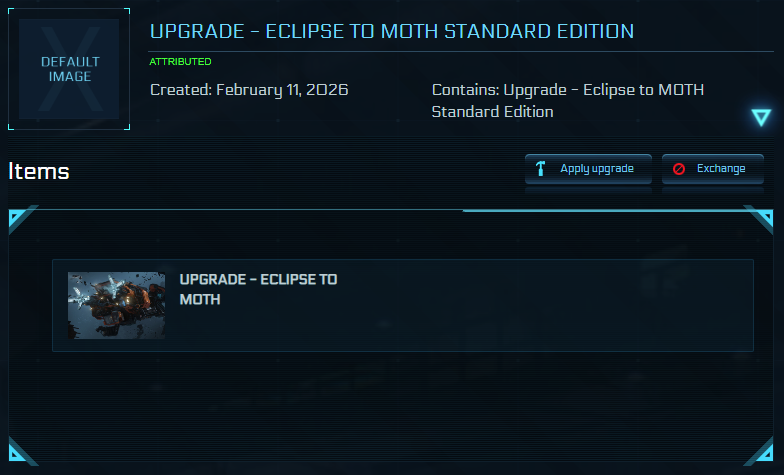Click the bottom-left corner bracket of items panel
The height and width of the screenshot is (475, 784).
pyautogui.click(x=21, y=453)
